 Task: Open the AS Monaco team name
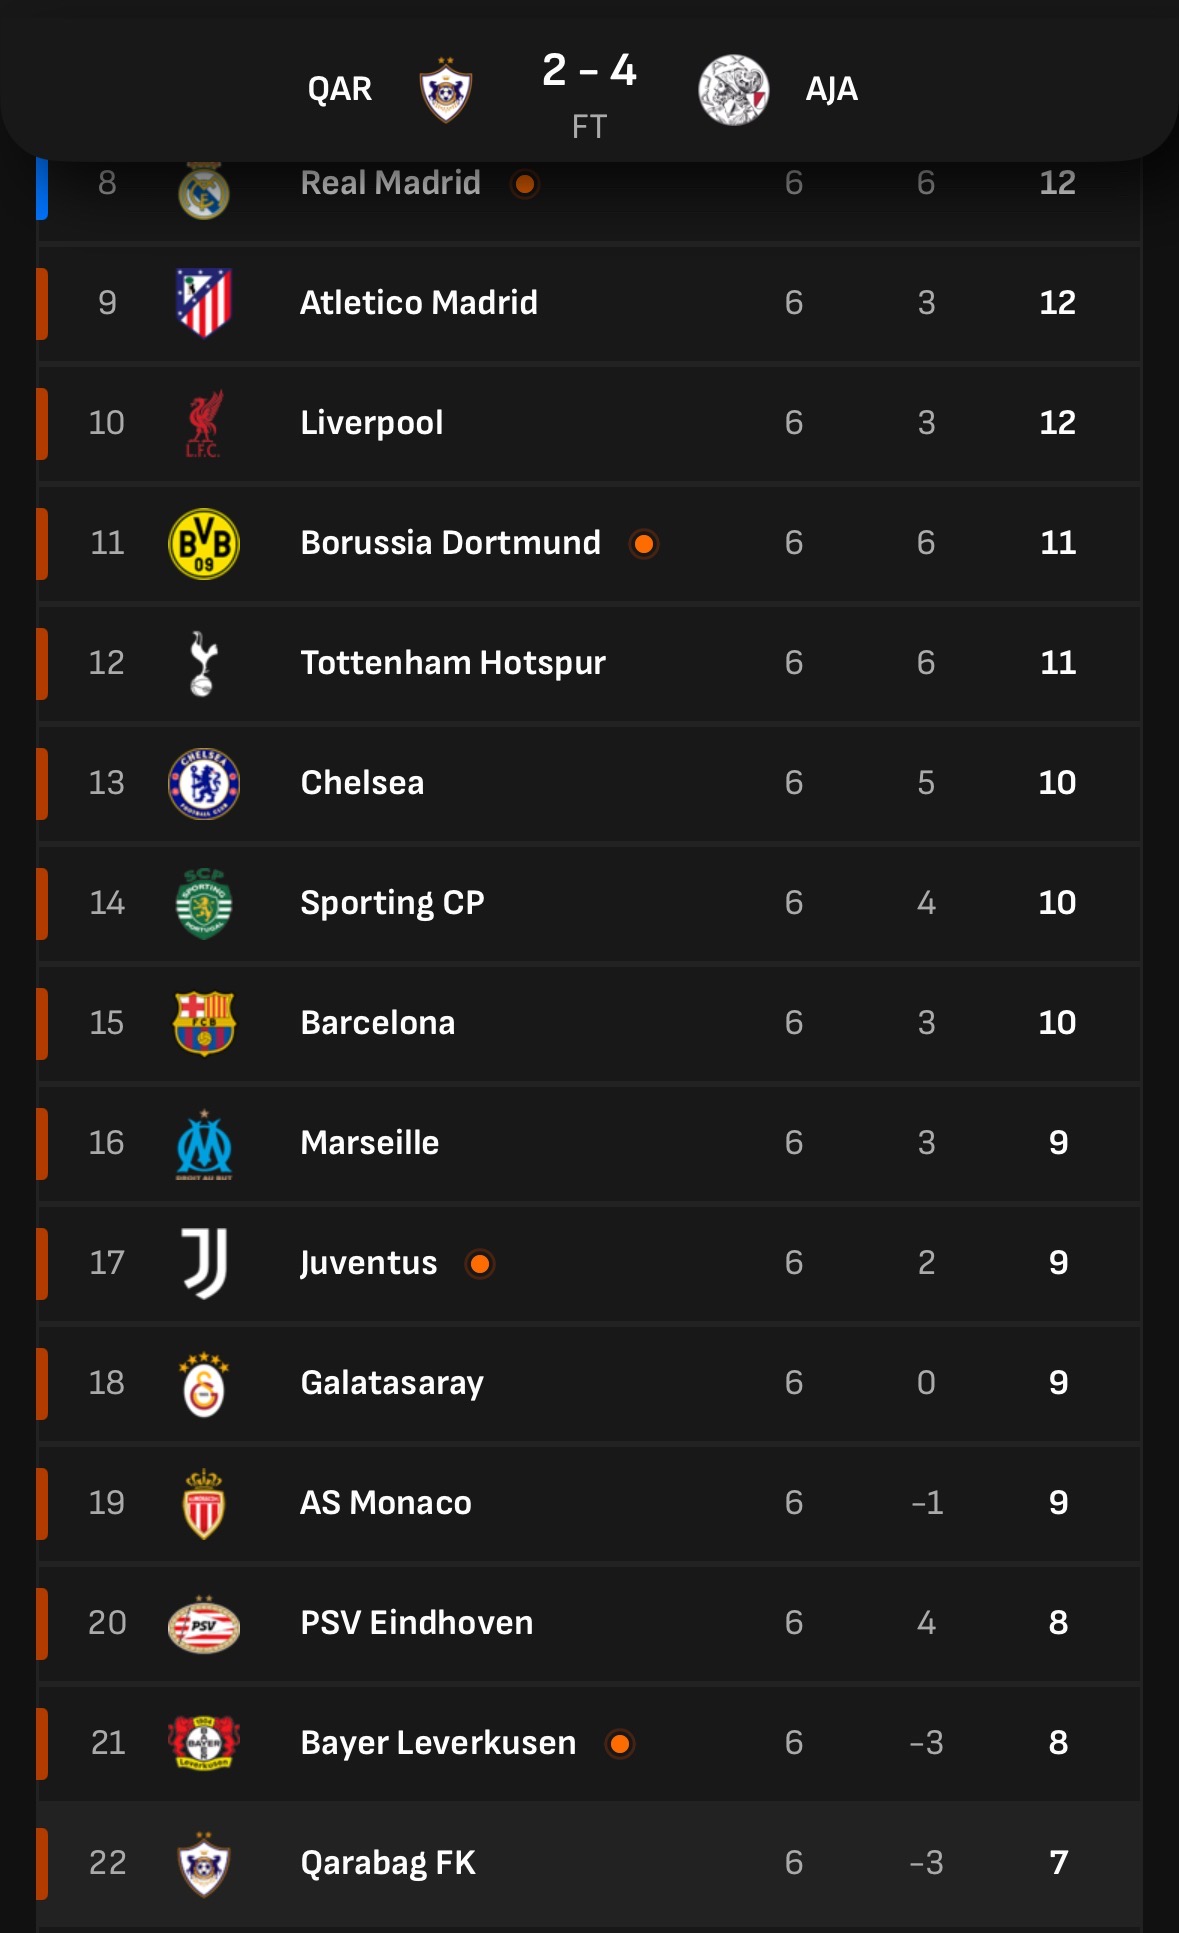pyautogui.click(x=386, y=1503)
